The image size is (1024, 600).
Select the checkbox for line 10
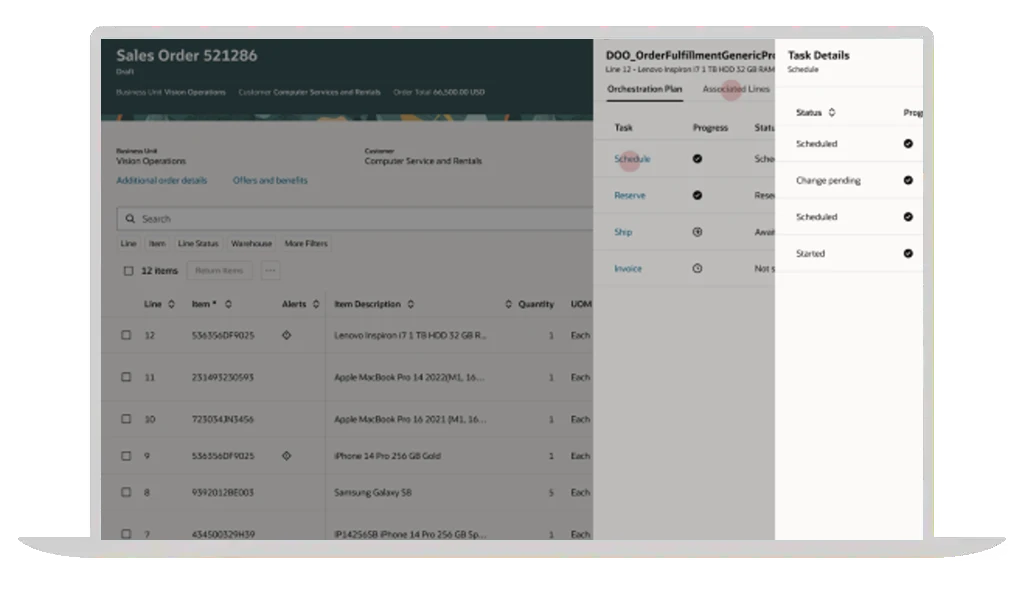click(x=127, y=419)
